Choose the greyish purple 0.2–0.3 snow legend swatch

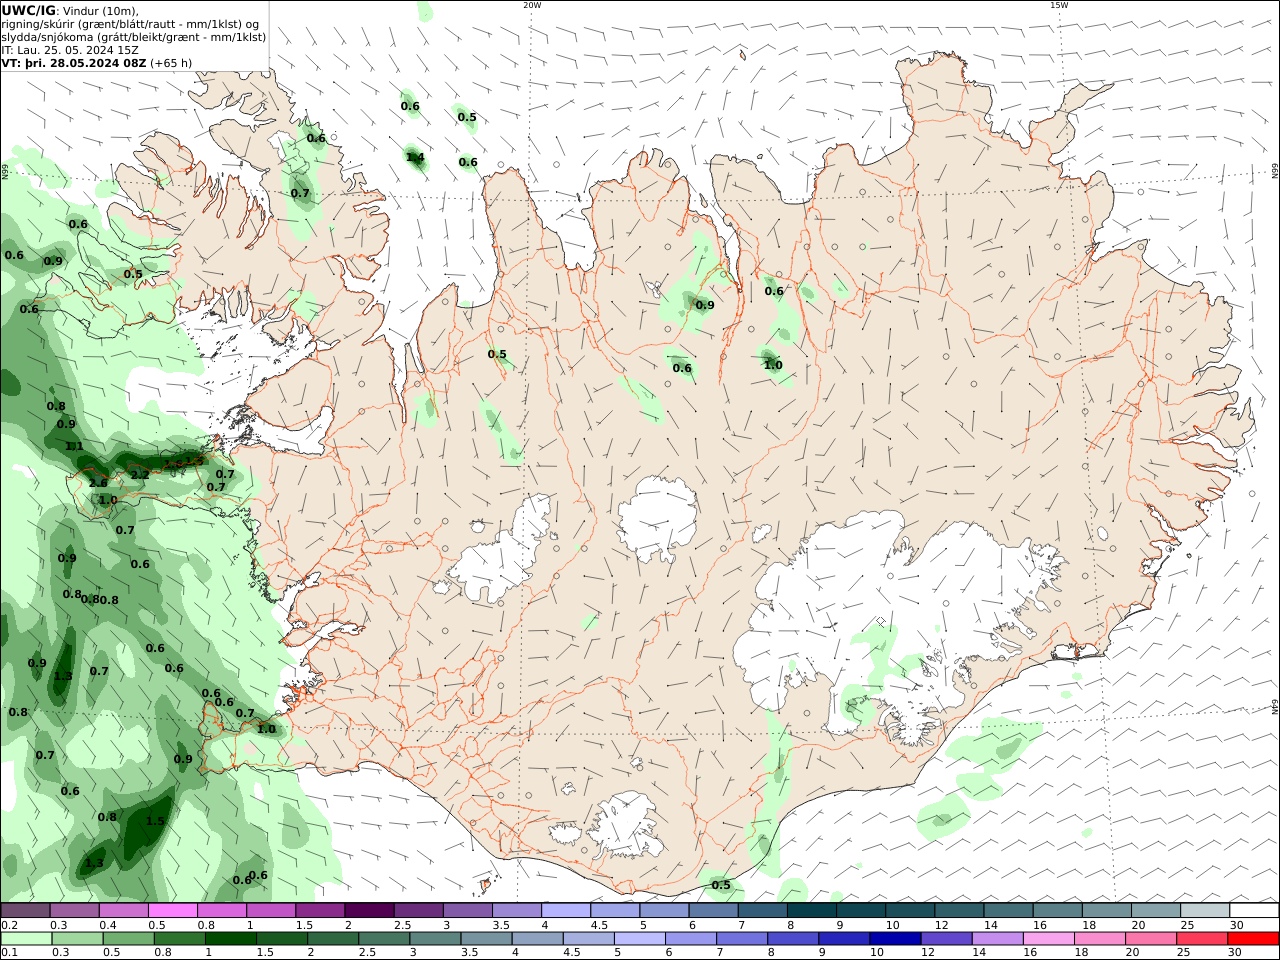(26, 910)
